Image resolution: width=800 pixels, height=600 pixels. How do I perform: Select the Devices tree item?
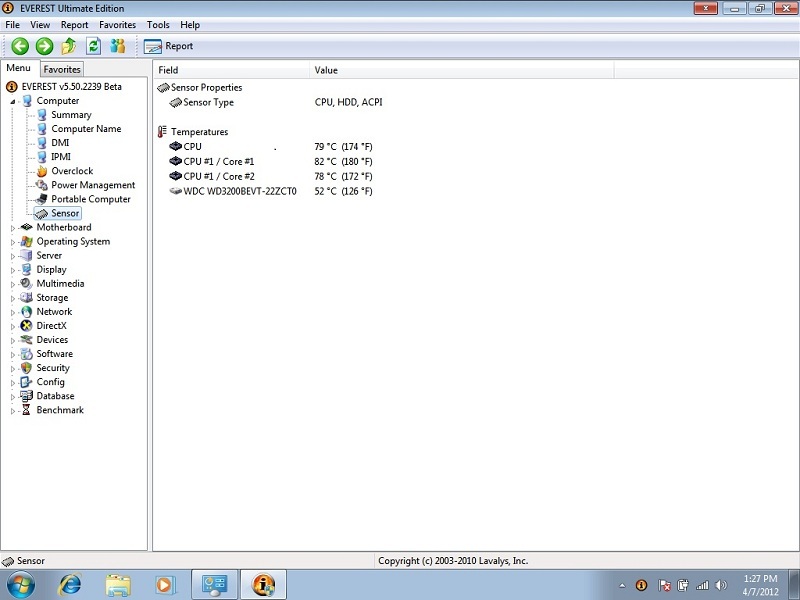tap(52, 340)
